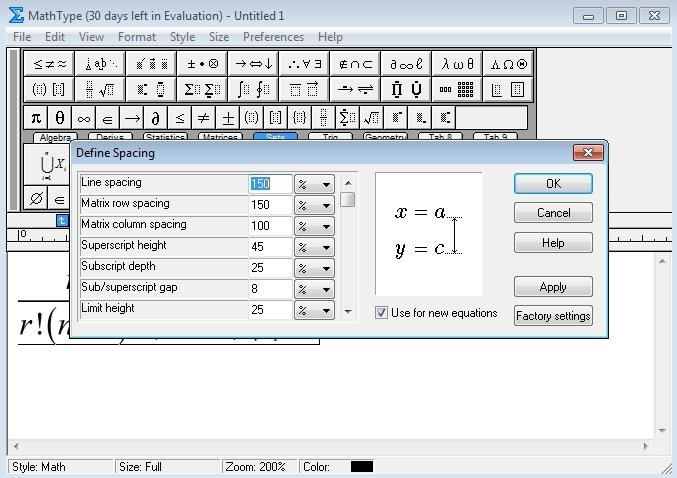Insert square root template from small bar

click(371, 117)
